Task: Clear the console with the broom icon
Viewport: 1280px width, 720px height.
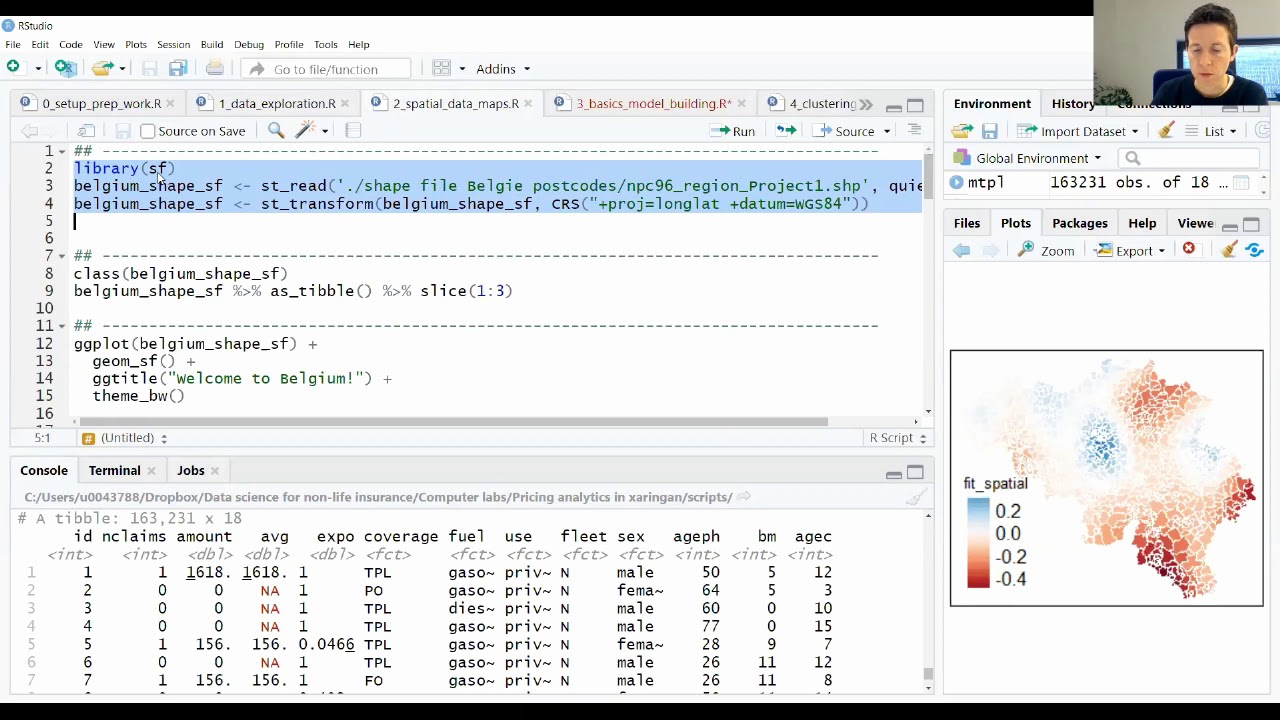Action: point(915,497)
